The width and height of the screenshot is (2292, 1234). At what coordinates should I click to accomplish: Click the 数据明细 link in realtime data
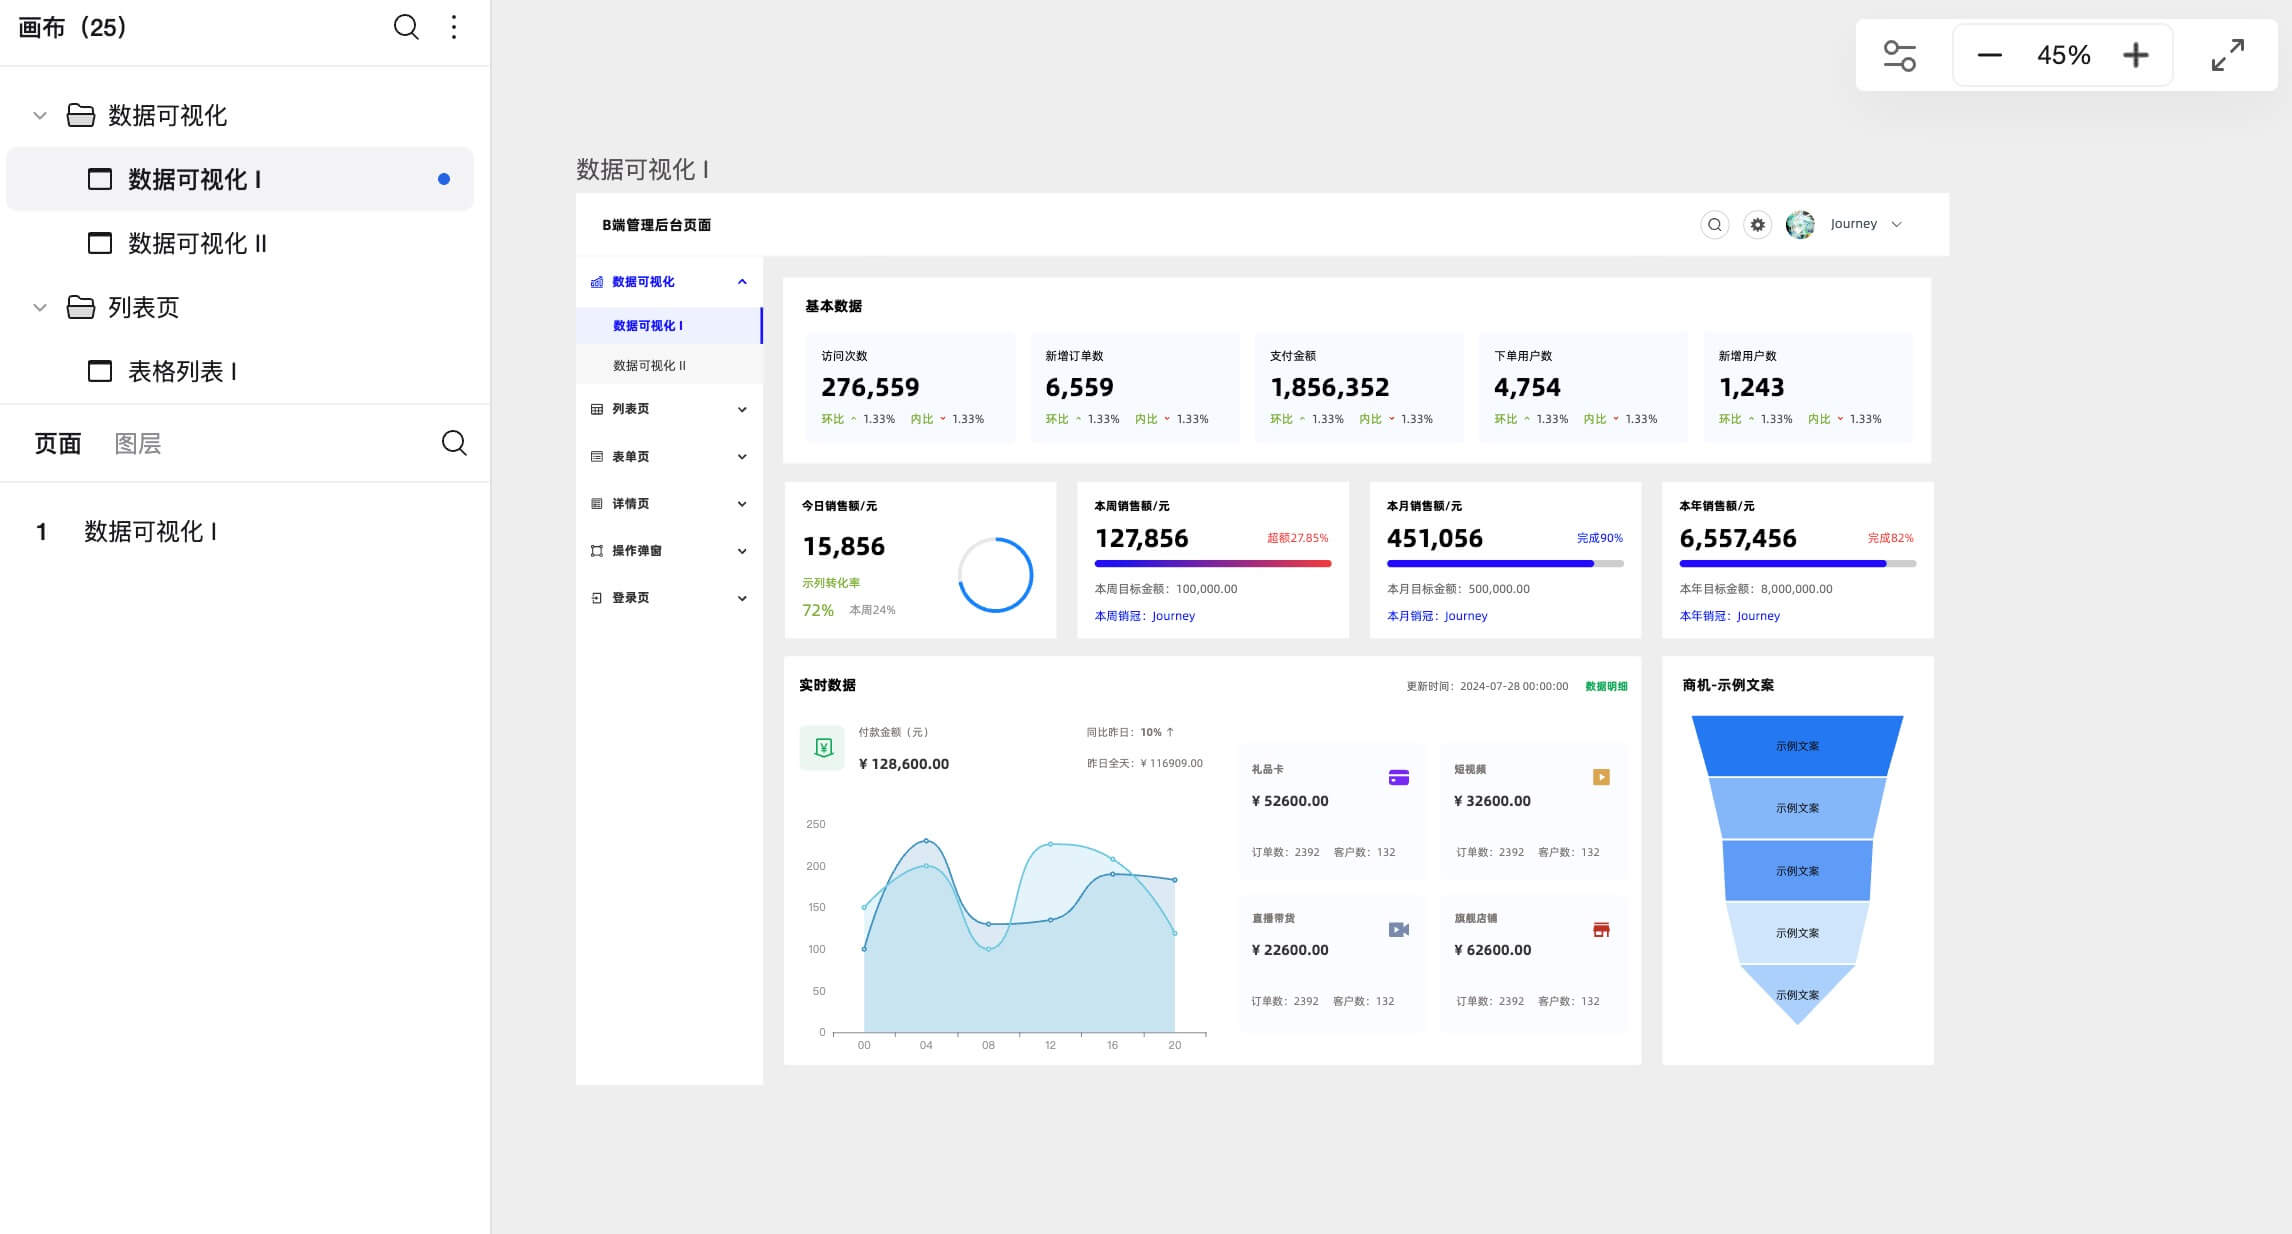(1606, 686)
